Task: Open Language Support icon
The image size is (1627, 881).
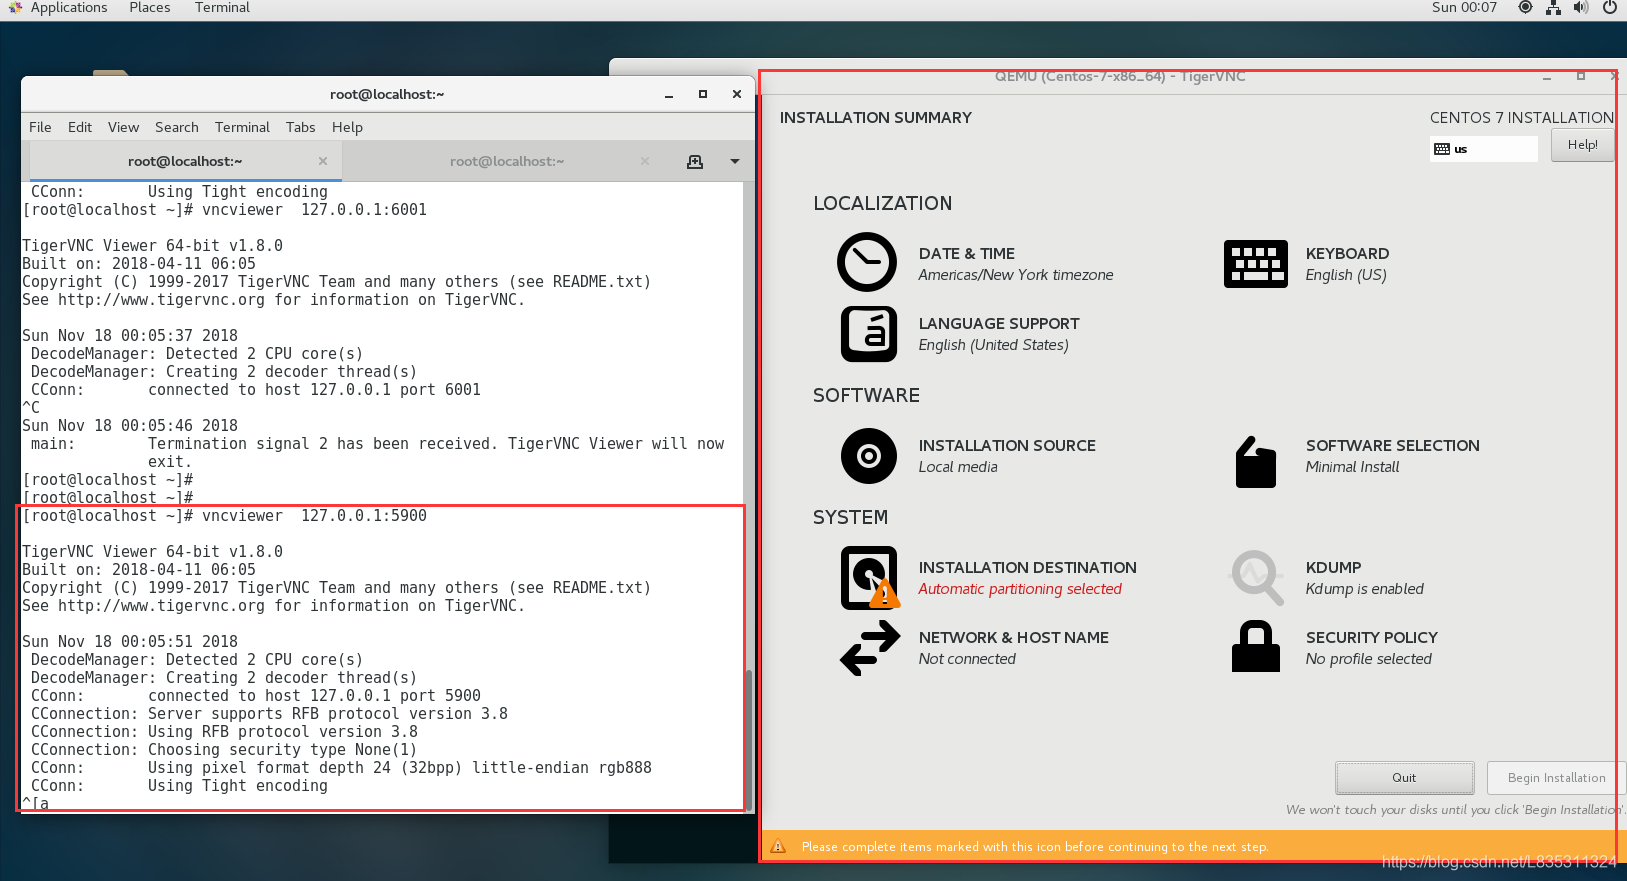Action: 868,333
